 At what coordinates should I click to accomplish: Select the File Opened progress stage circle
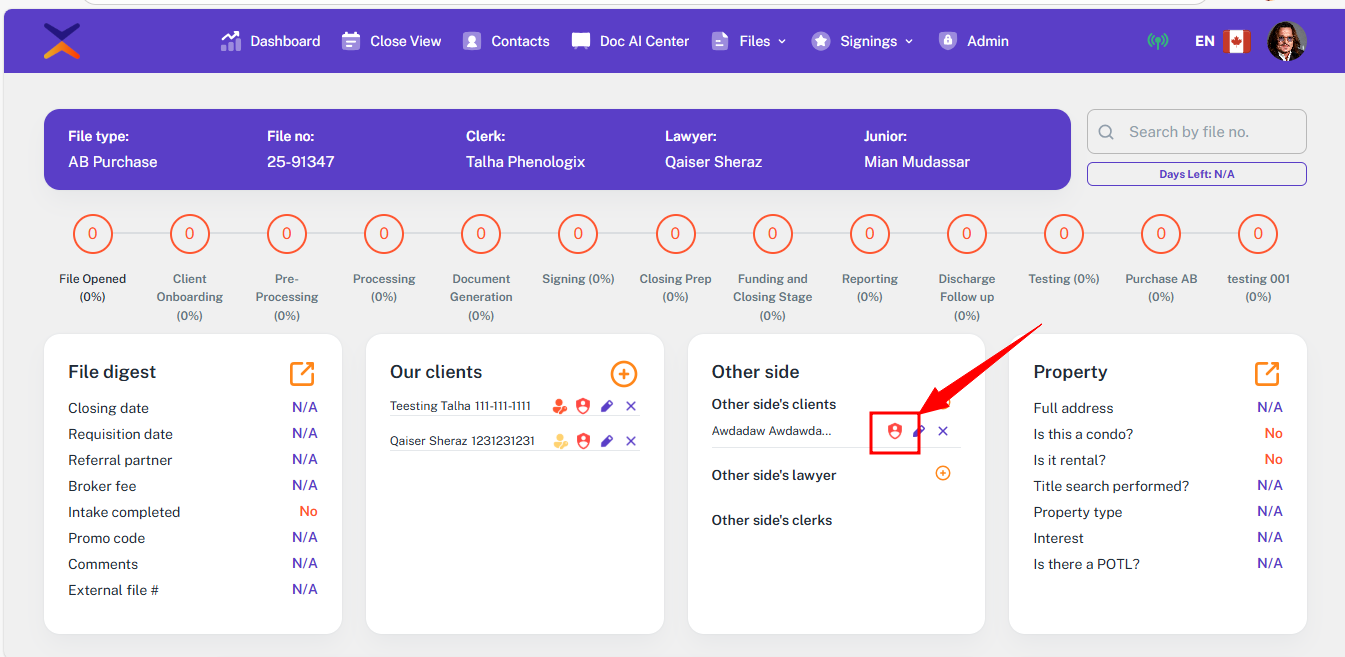(93, 234)
